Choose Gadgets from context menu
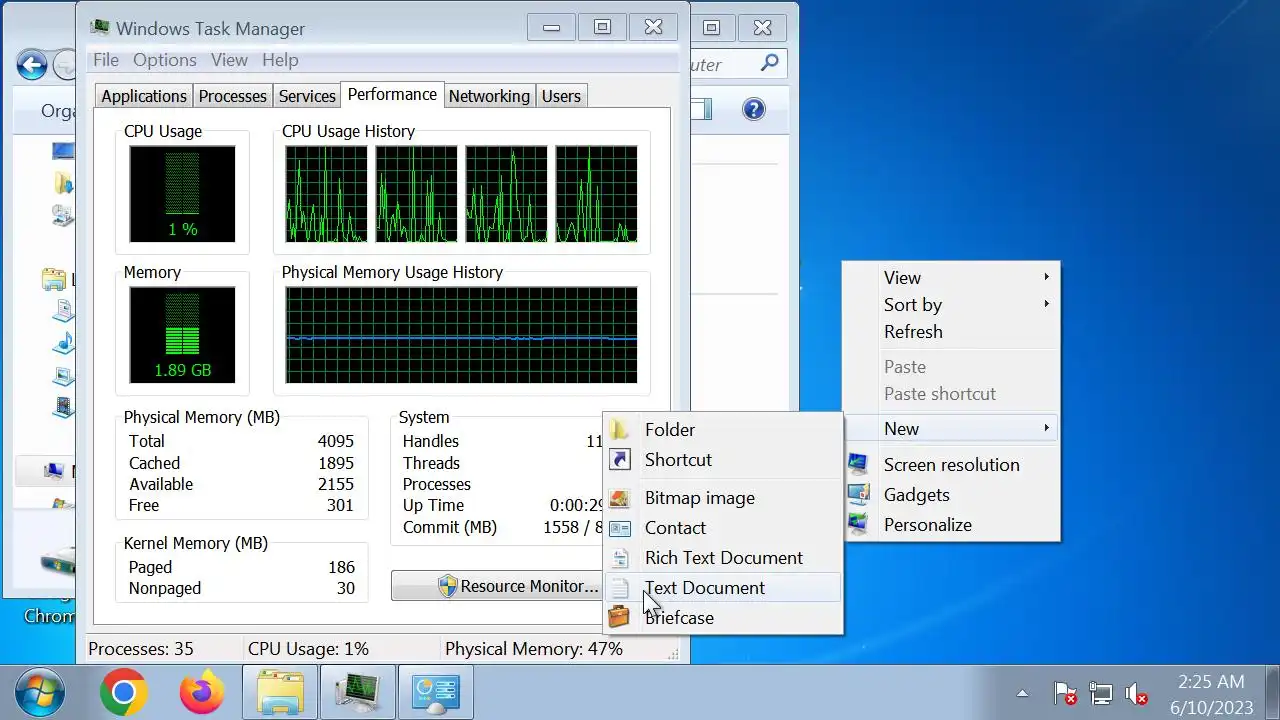1280x720 pixels. click(x=951, y=494)
